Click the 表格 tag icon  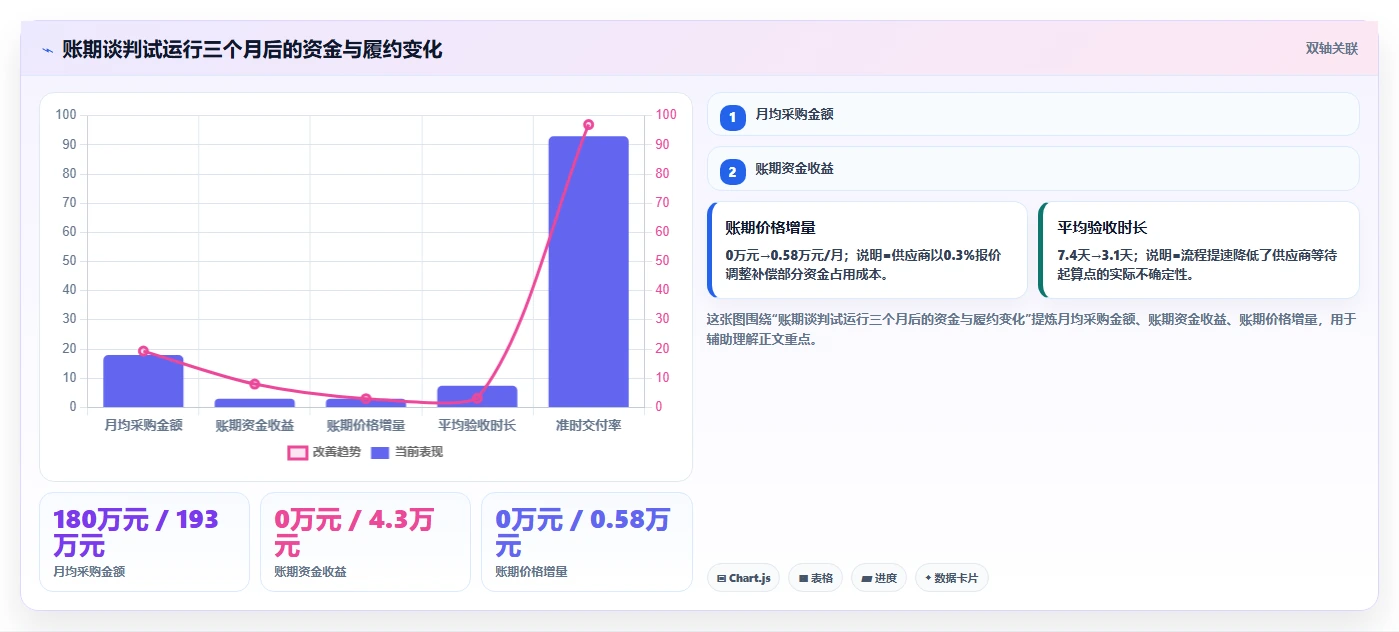tap(803, 578)
